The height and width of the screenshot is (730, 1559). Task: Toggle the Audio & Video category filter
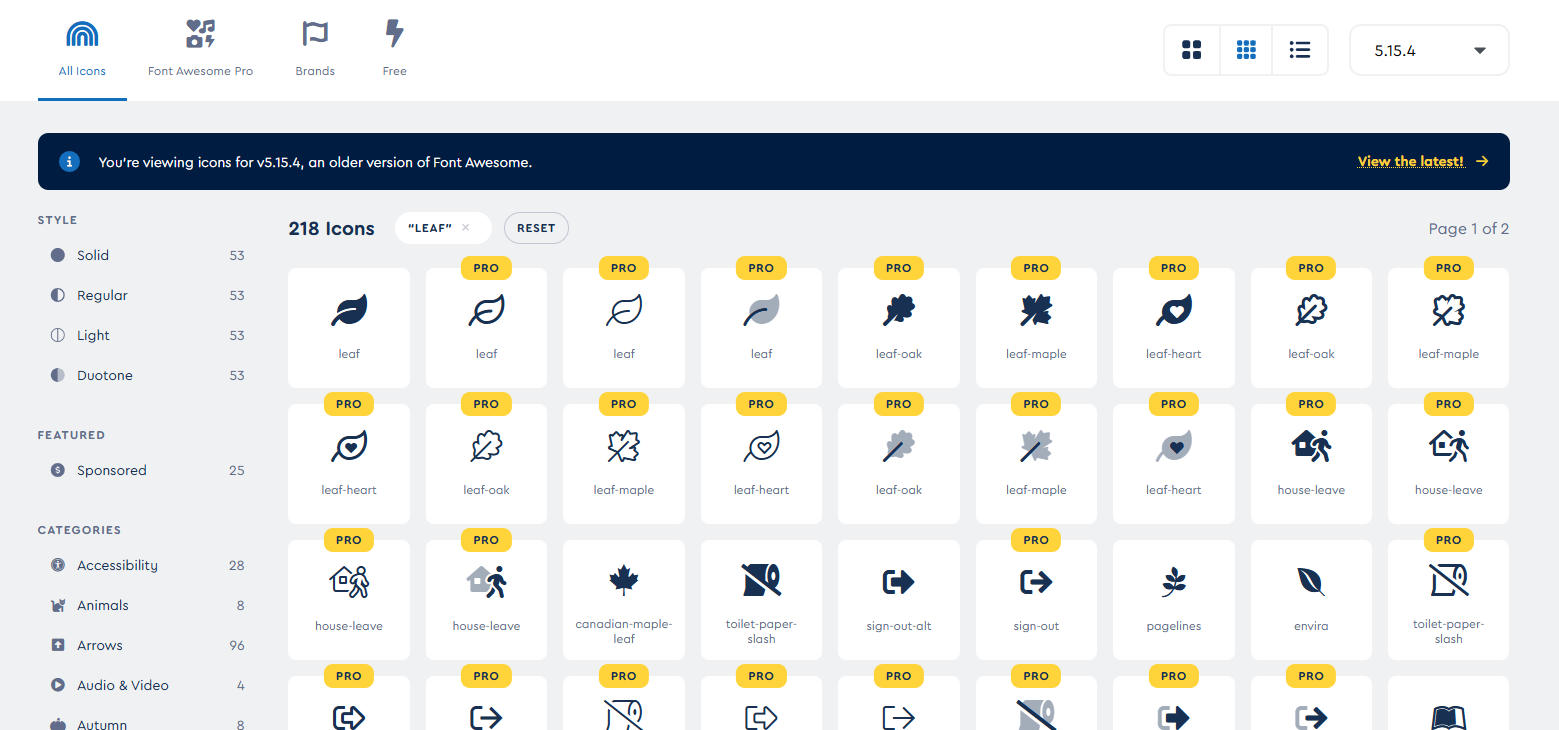tap(147, 685)
